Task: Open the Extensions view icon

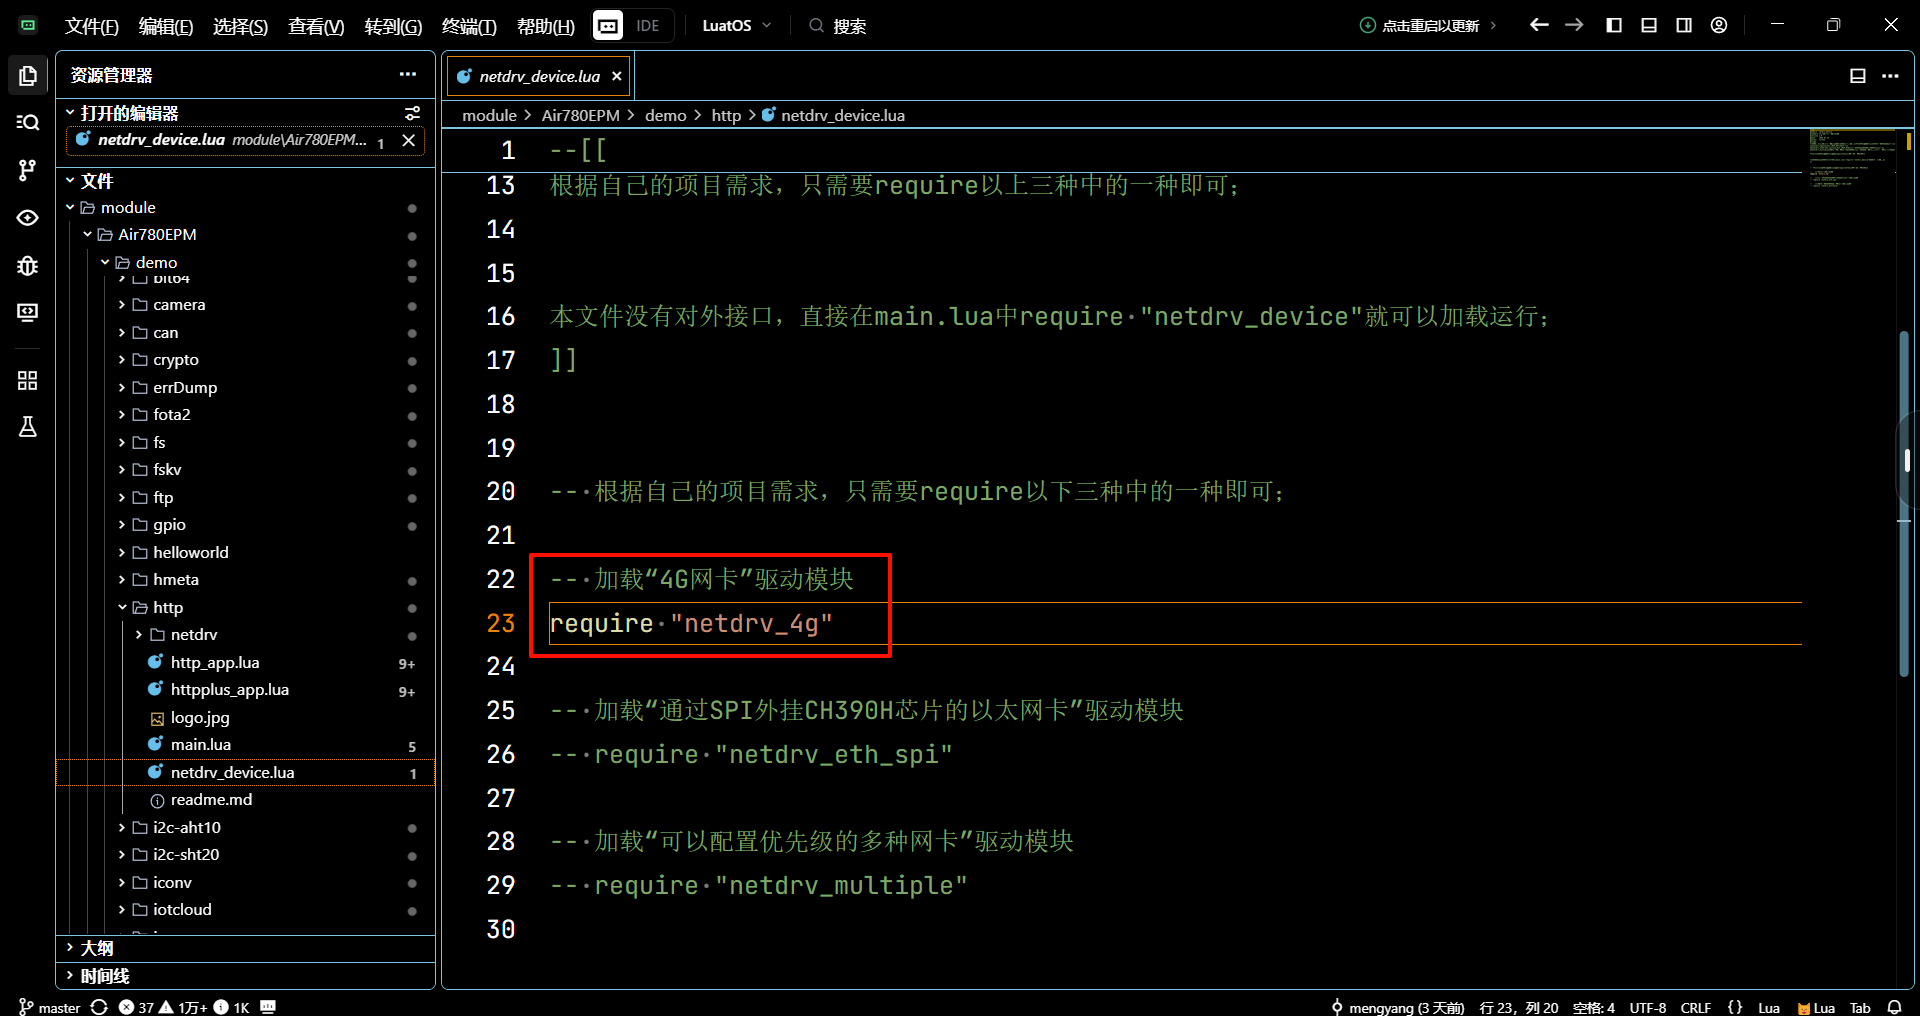Action: (x=28, y=380)
